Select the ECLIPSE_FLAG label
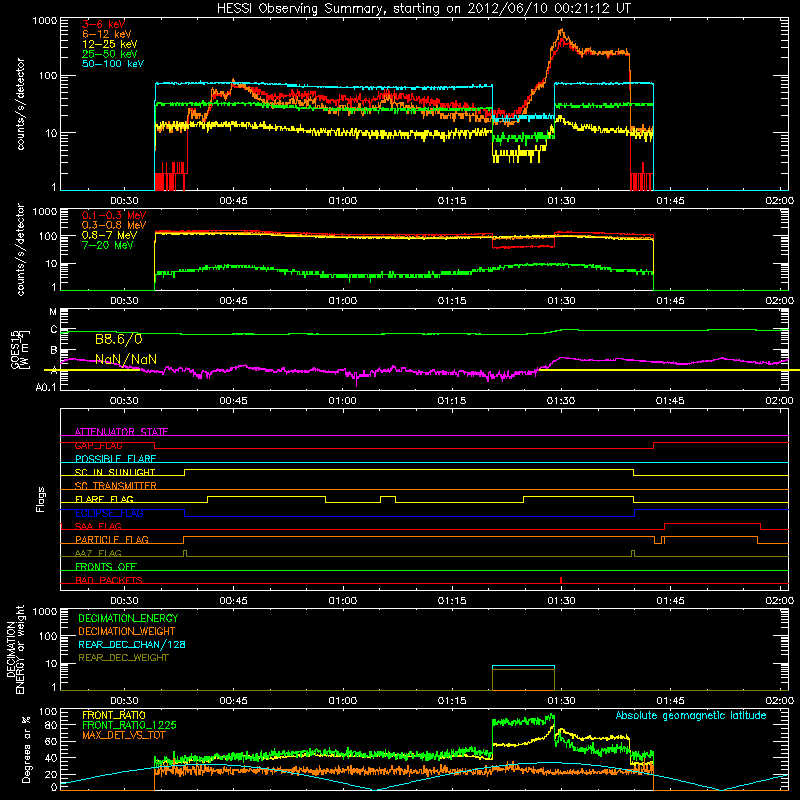 pyautogui.click(x=109, y=513)
